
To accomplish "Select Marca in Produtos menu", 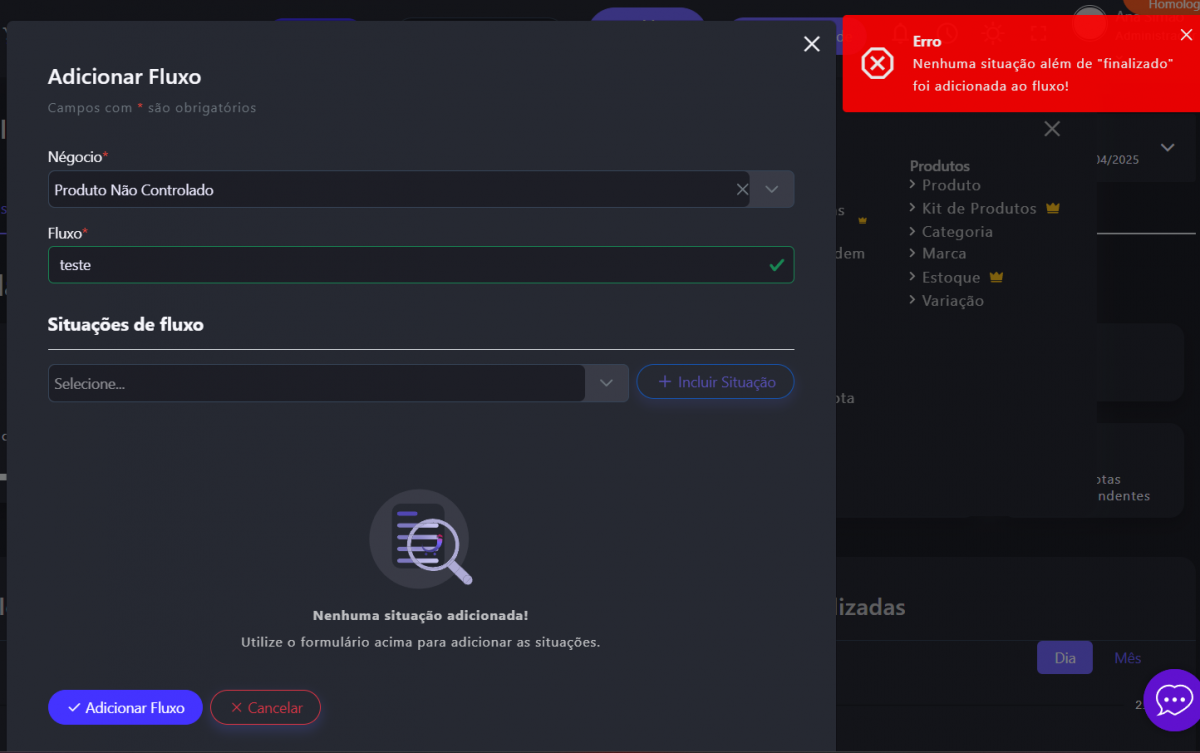I will tap(943, 254).
